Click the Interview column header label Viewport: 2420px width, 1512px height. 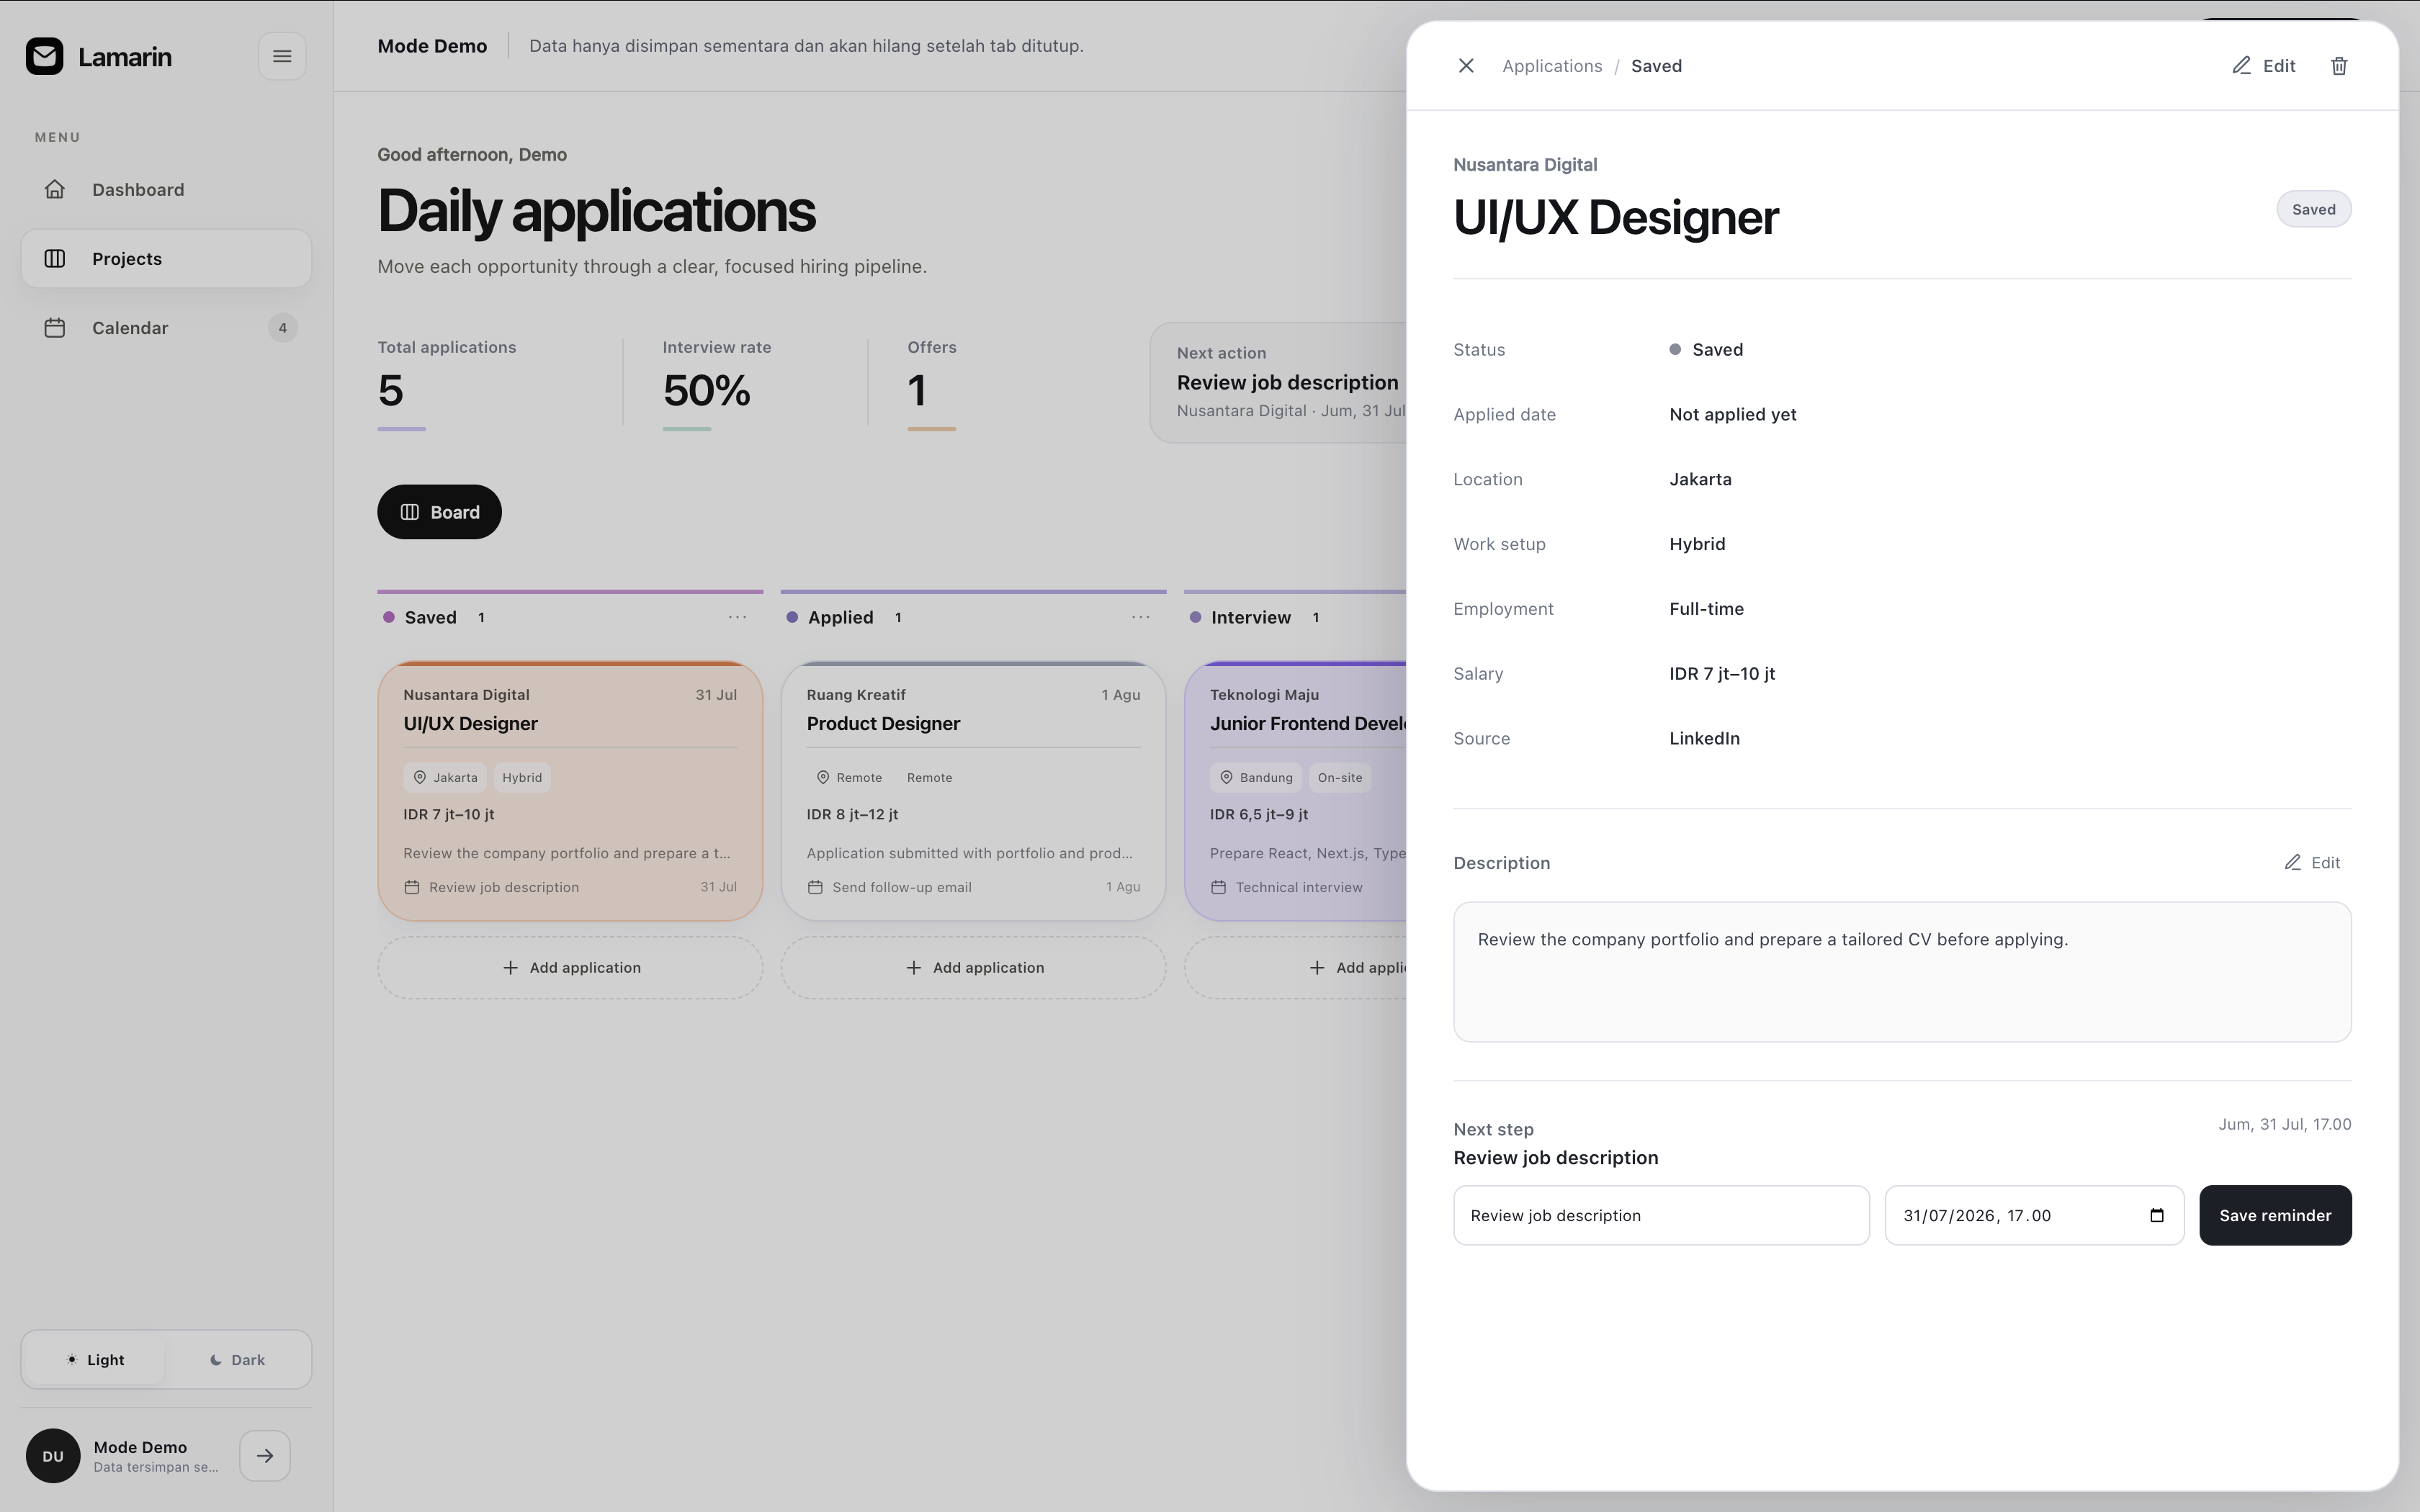[1250, 617]
